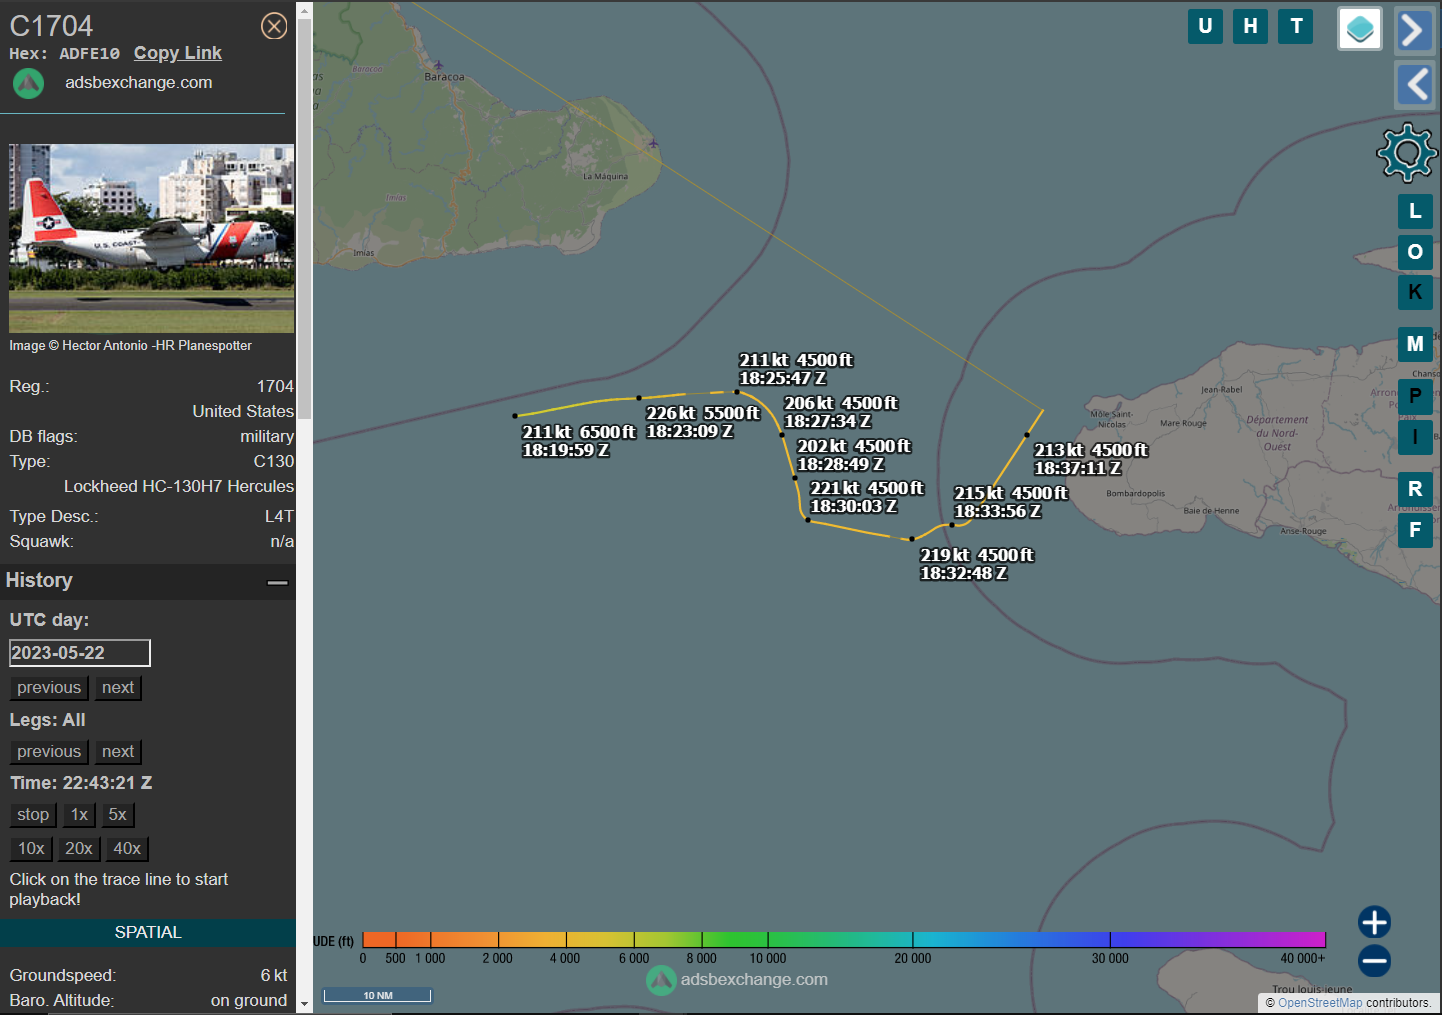Screen dimensions: 1442x1015
Task: Click the SPATIAL section header
Action: (x=148, y=933)
